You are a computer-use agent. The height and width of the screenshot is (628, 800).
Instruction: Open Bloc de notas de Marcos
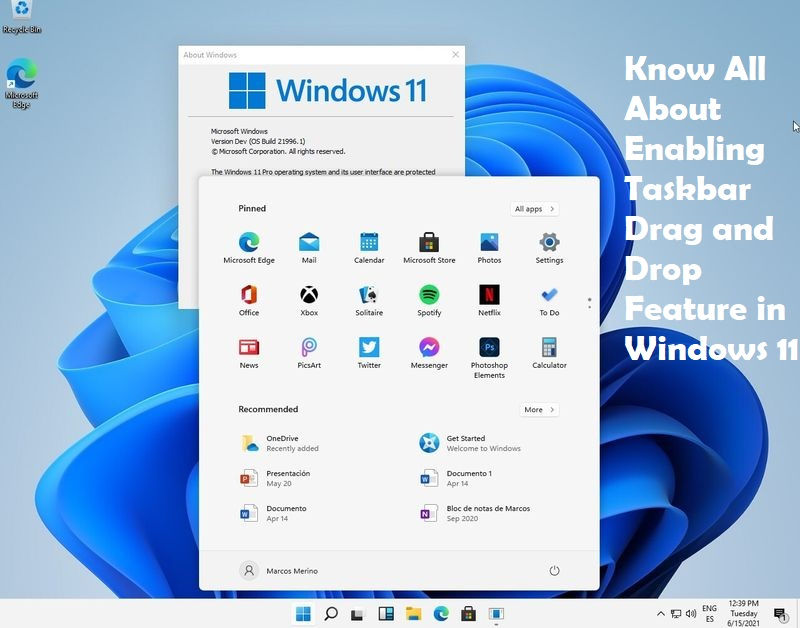tap(474, 513)
